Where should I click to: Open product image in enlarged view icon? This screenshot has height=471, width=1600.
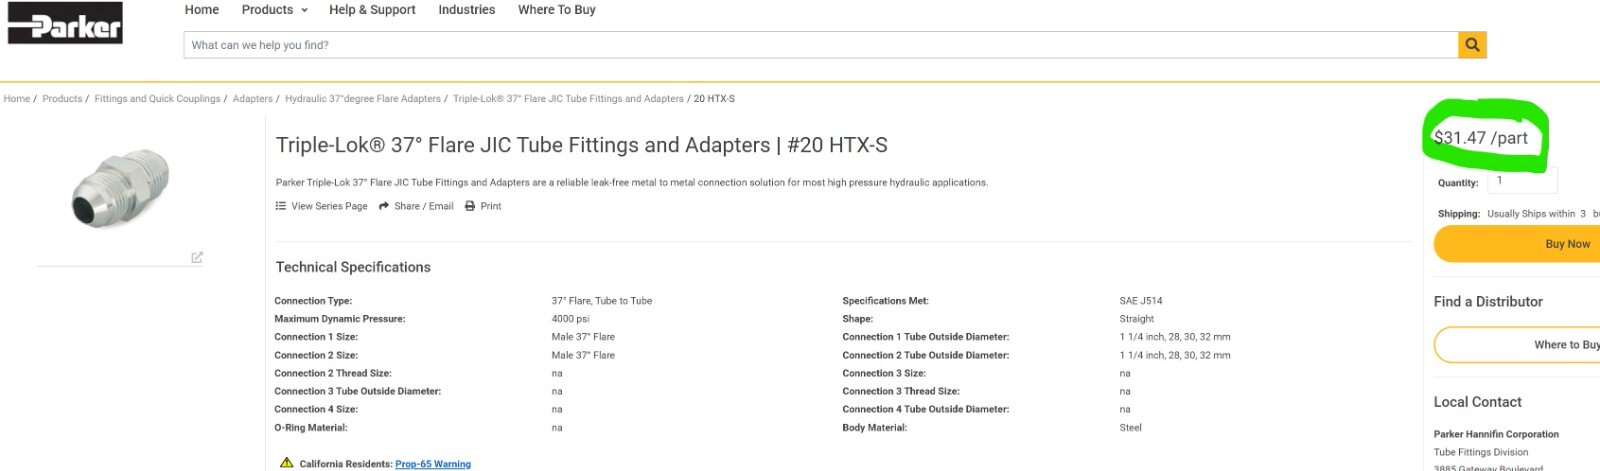point(197,257)
